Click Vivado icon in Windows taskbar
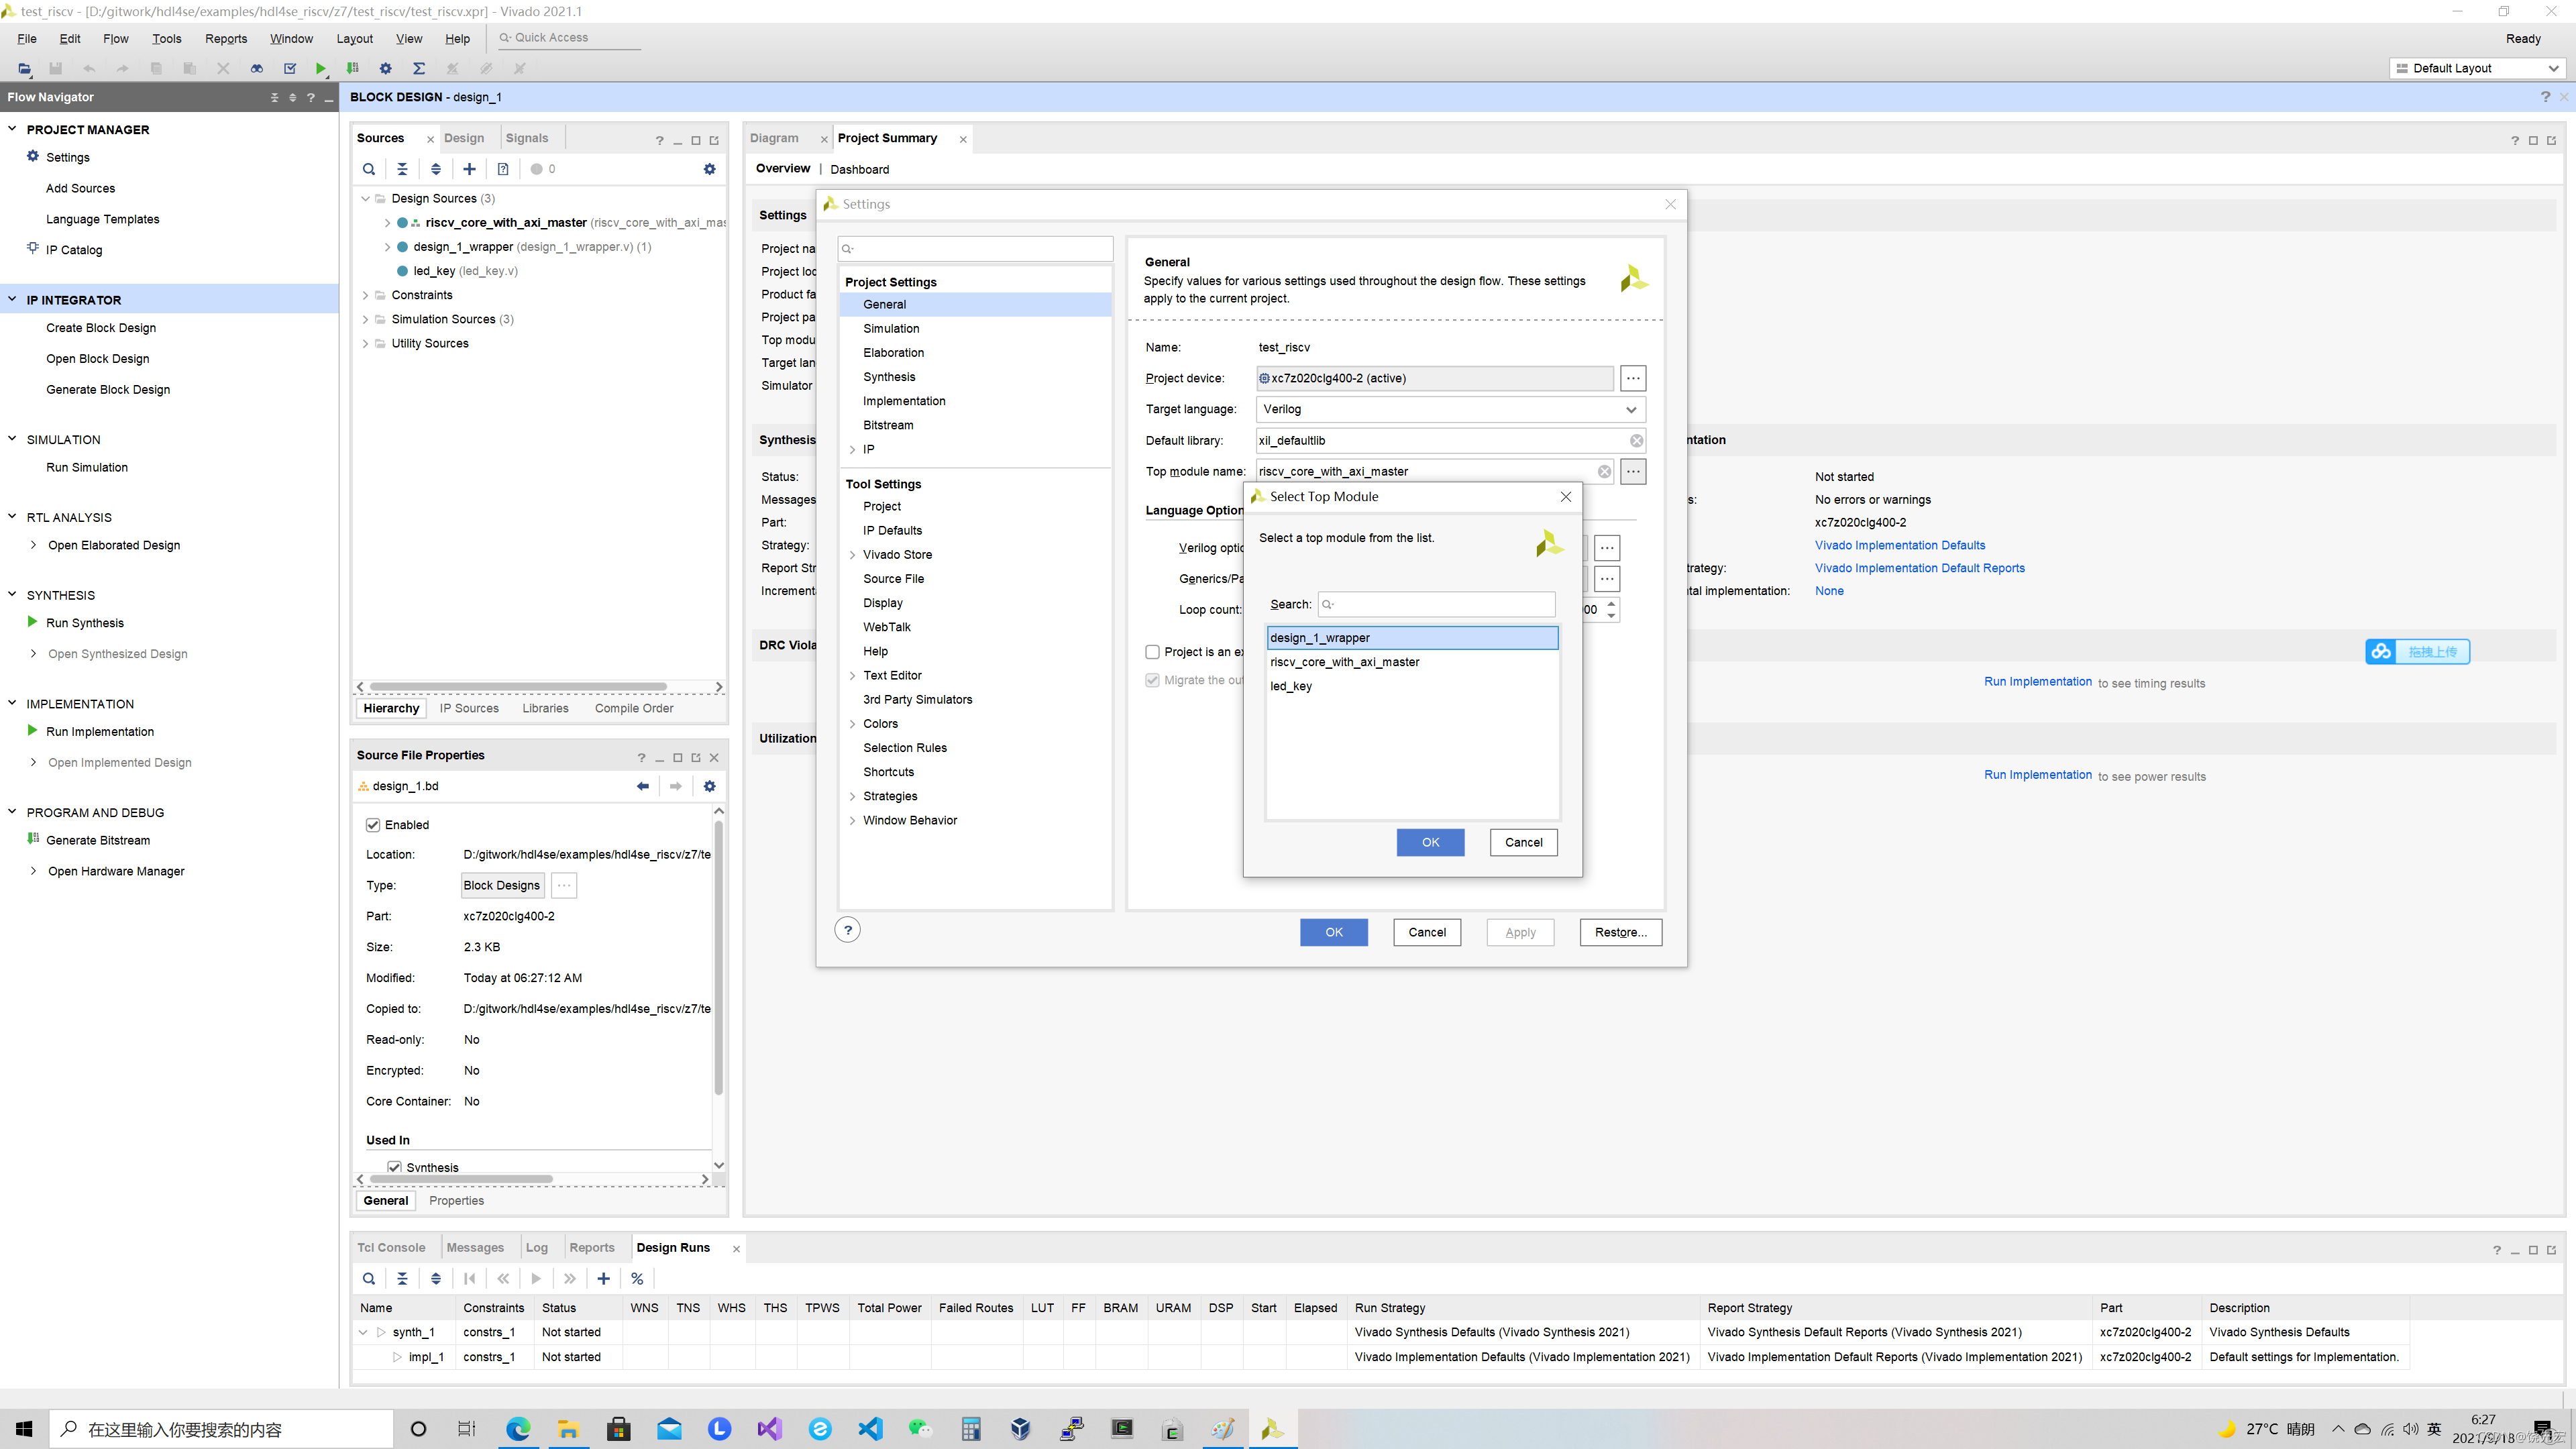 click(1272, 1429)
